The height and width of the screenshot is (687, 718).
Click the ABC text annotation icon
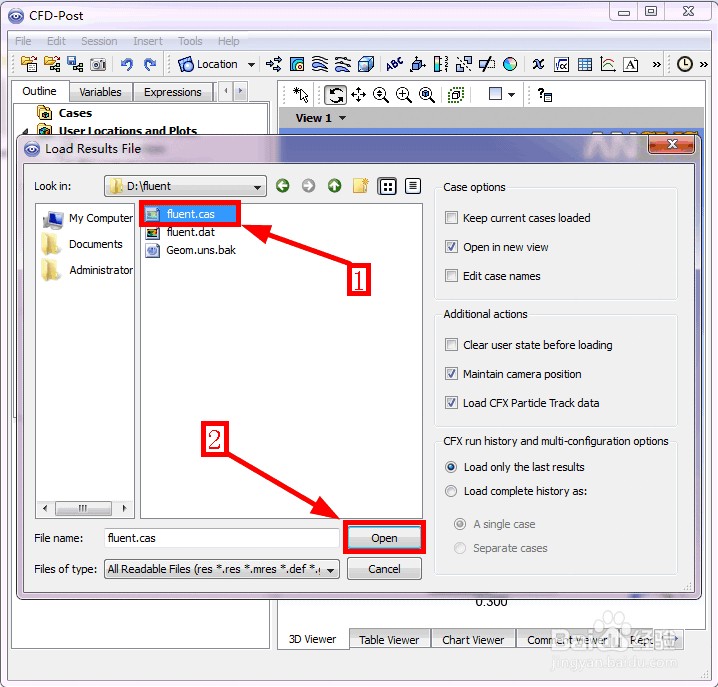[x=394, y=65]
